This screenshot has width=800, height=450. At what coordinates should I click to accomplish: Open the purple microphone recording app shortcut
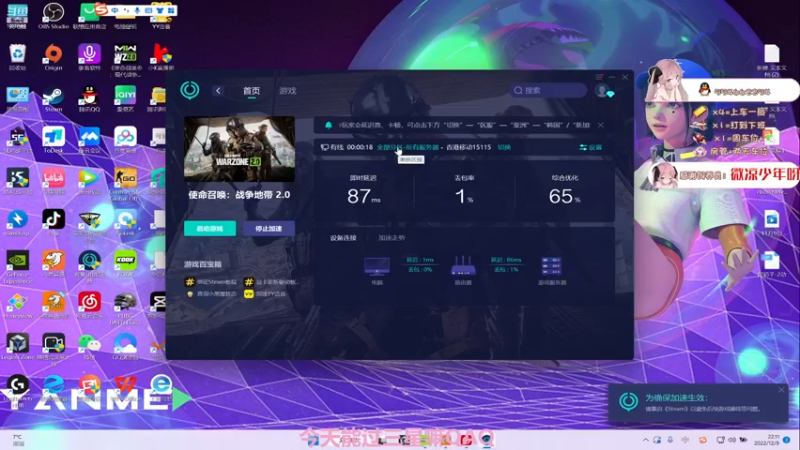[89, 56]
